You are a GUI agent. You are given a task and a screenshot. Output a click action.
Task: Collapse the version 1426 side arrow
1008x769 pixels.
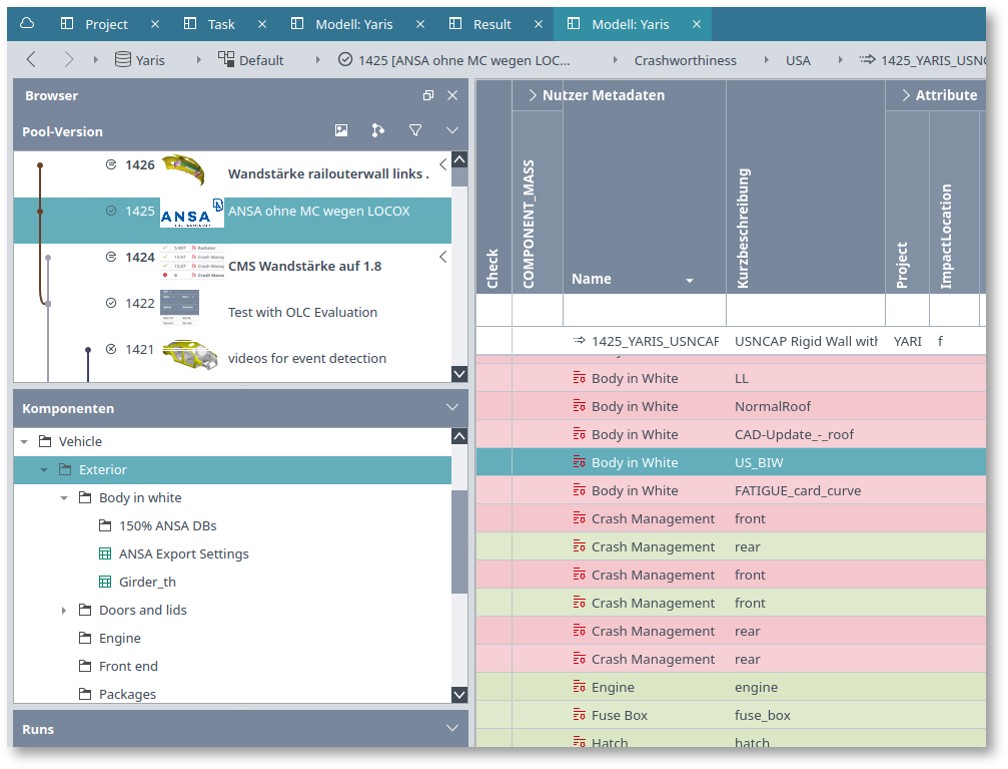(443, 166)
